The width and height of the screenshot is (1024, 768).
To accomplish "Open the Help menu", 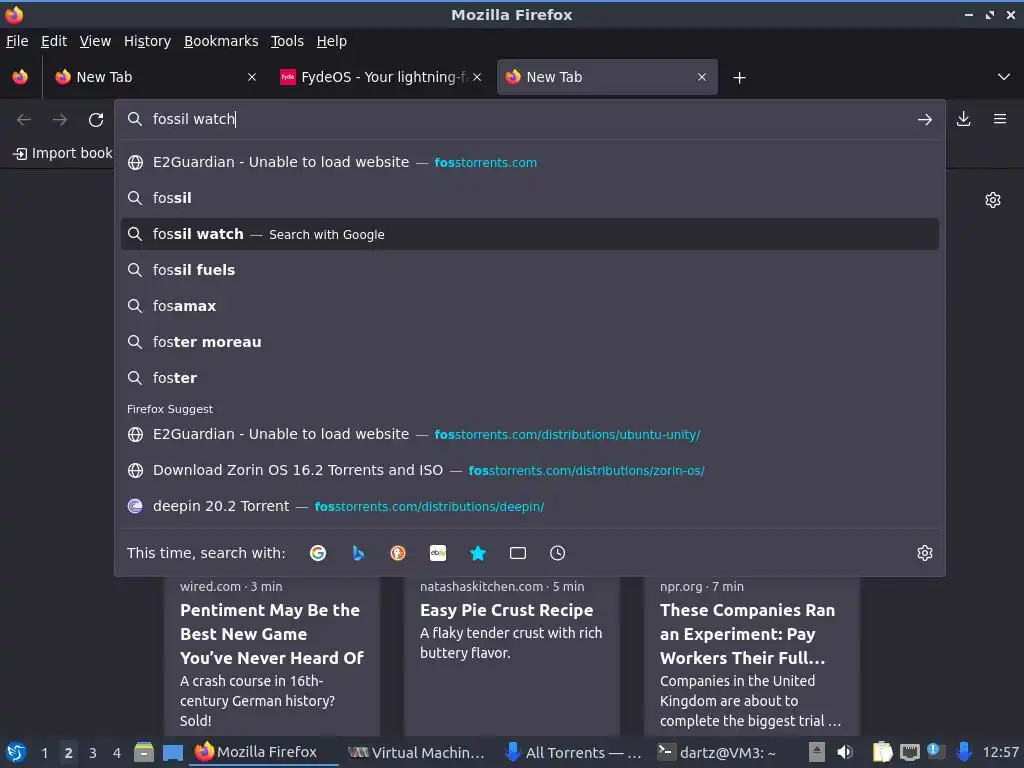I will click(x=332, y=41).
